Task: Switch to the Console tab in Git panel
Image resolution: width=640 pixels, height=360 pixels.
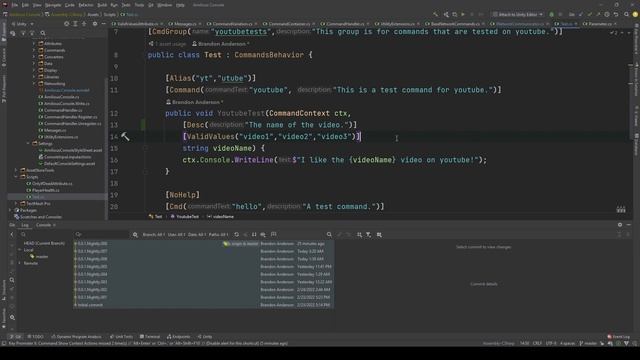Action: pyautogui.click(x=43, y=225)
